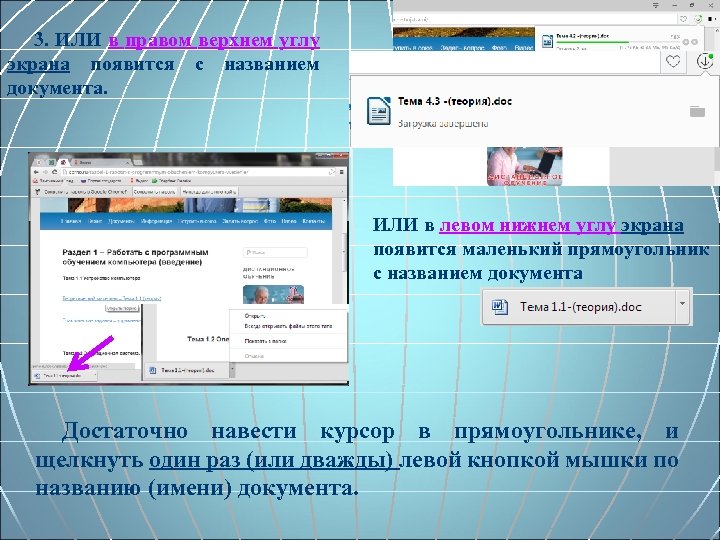Open Opera tab menu icon in the title bar
This screenshot has width=720, height=540.
(656, 5)
